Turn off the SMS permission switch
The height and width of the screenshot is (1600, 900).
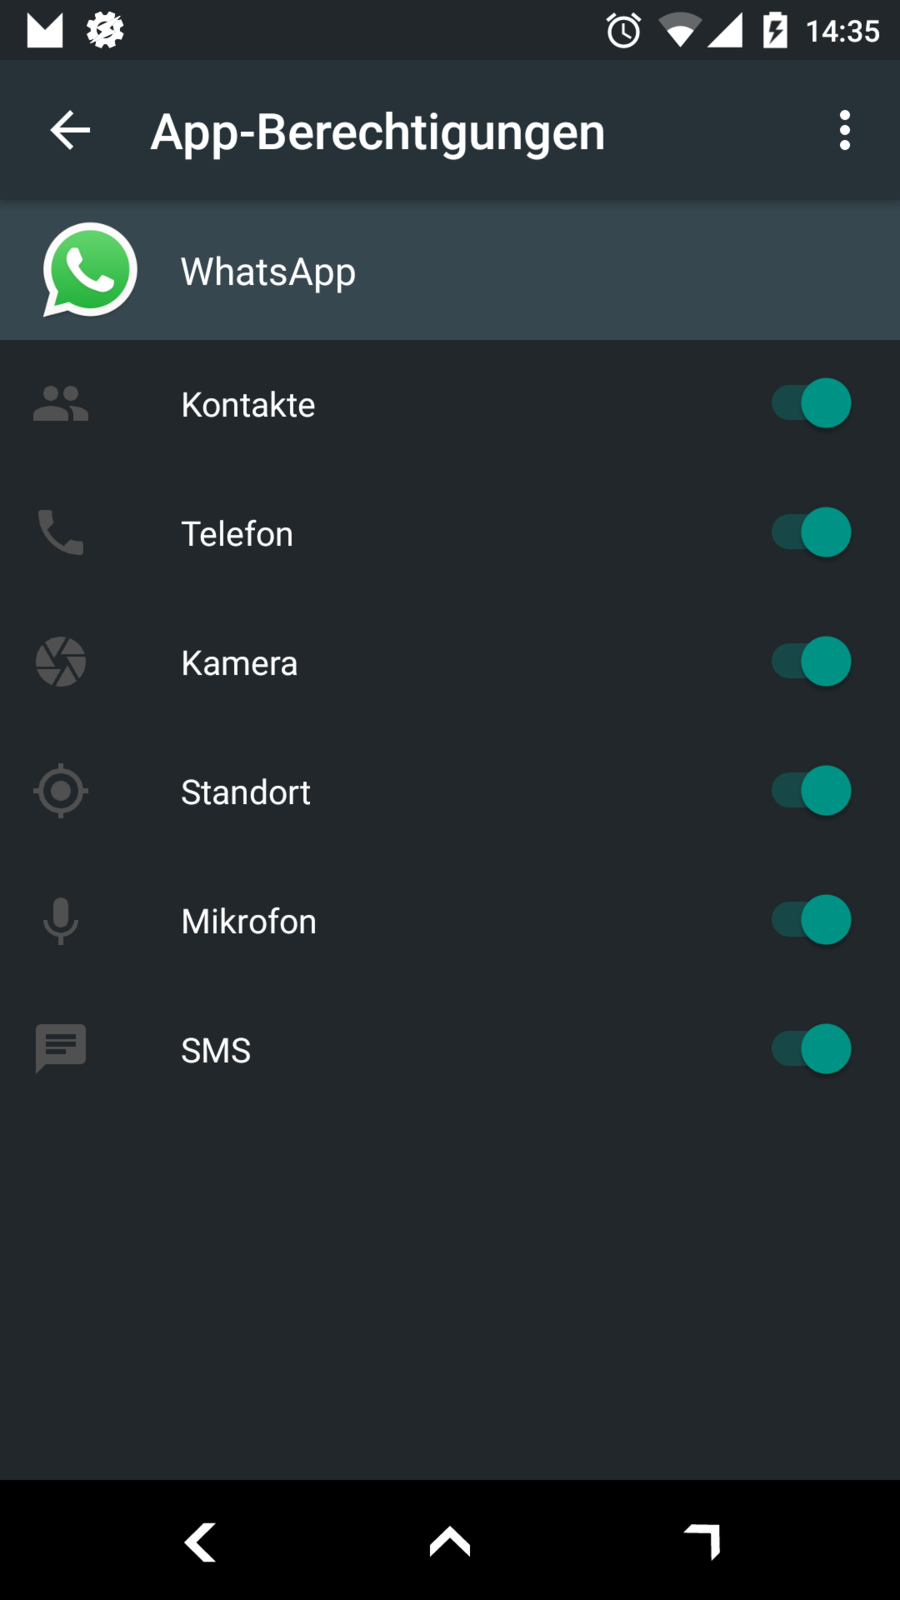pos(811,1049)
